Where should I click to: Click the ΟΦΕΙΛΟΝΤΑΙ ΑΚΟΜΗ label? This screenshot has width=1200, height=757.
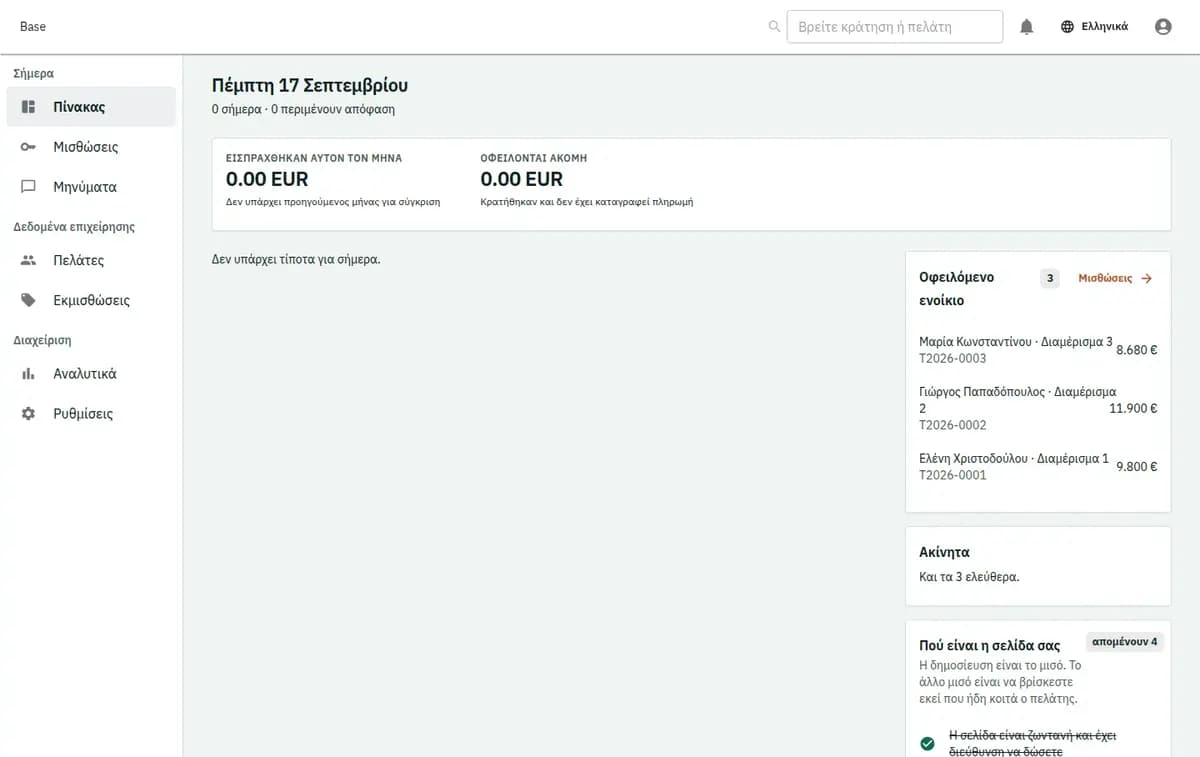[534, 158]
